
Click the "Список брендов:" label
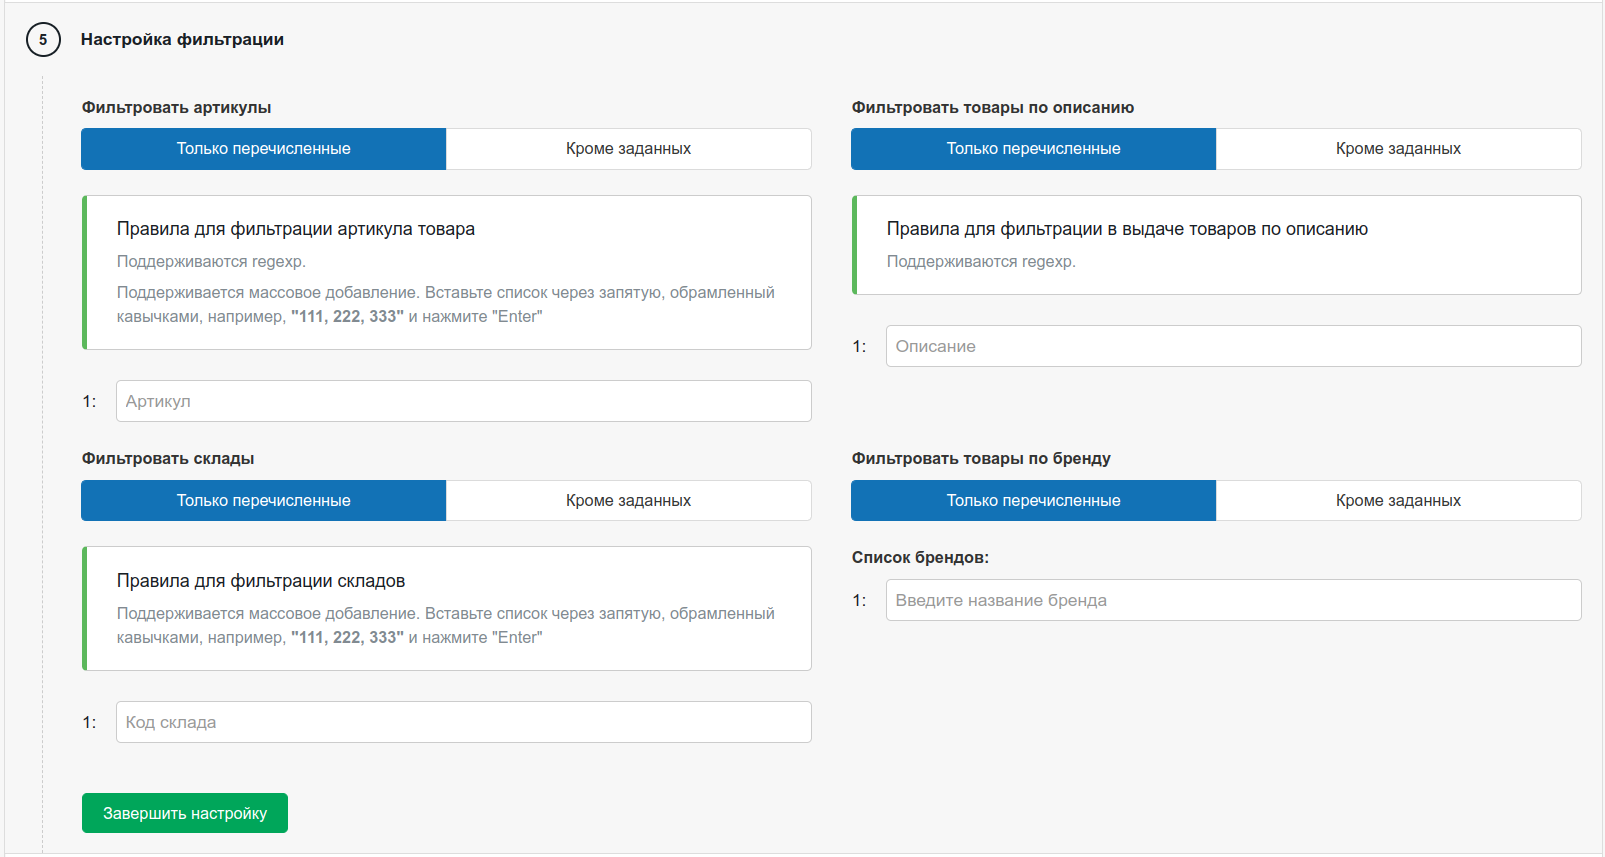[x=920, y=558]
